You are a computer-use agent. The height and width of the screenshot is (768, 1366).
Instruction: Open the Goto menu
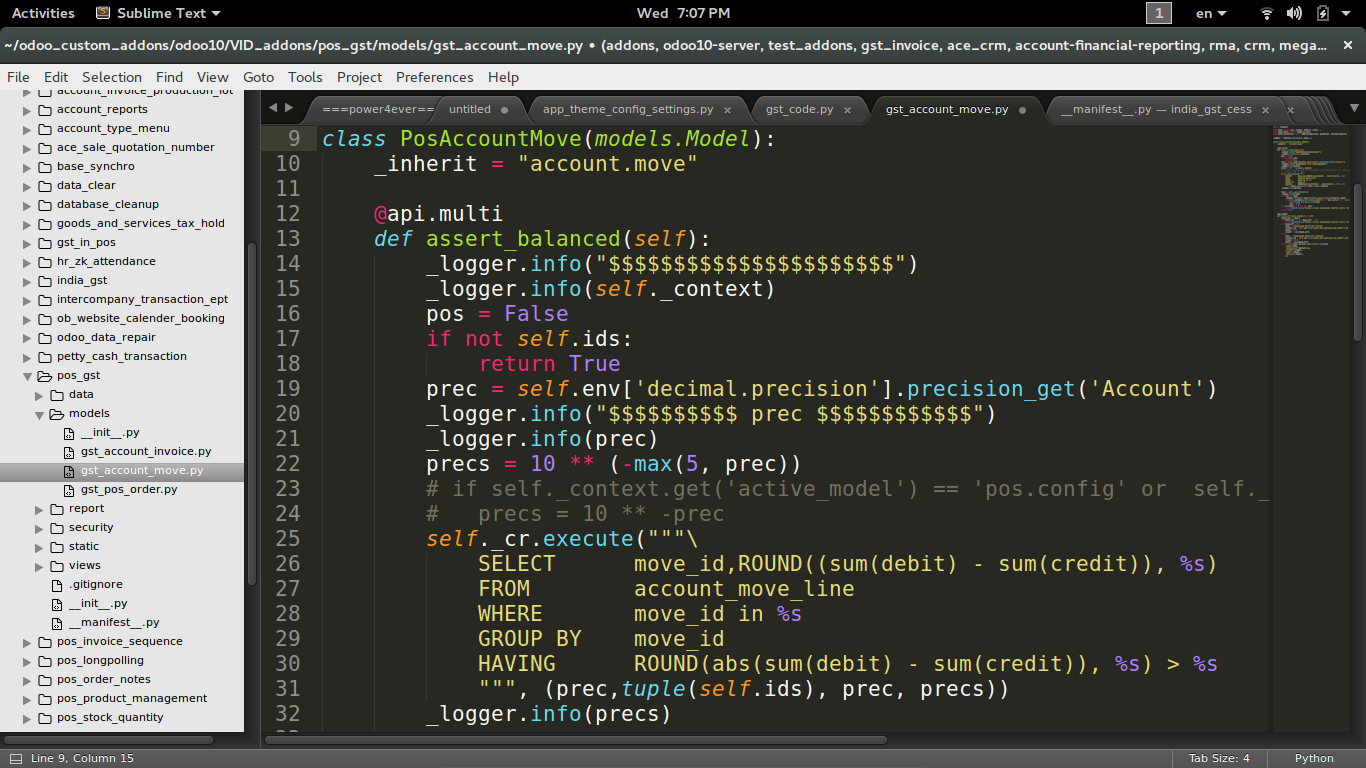click(x=258, y=77)
